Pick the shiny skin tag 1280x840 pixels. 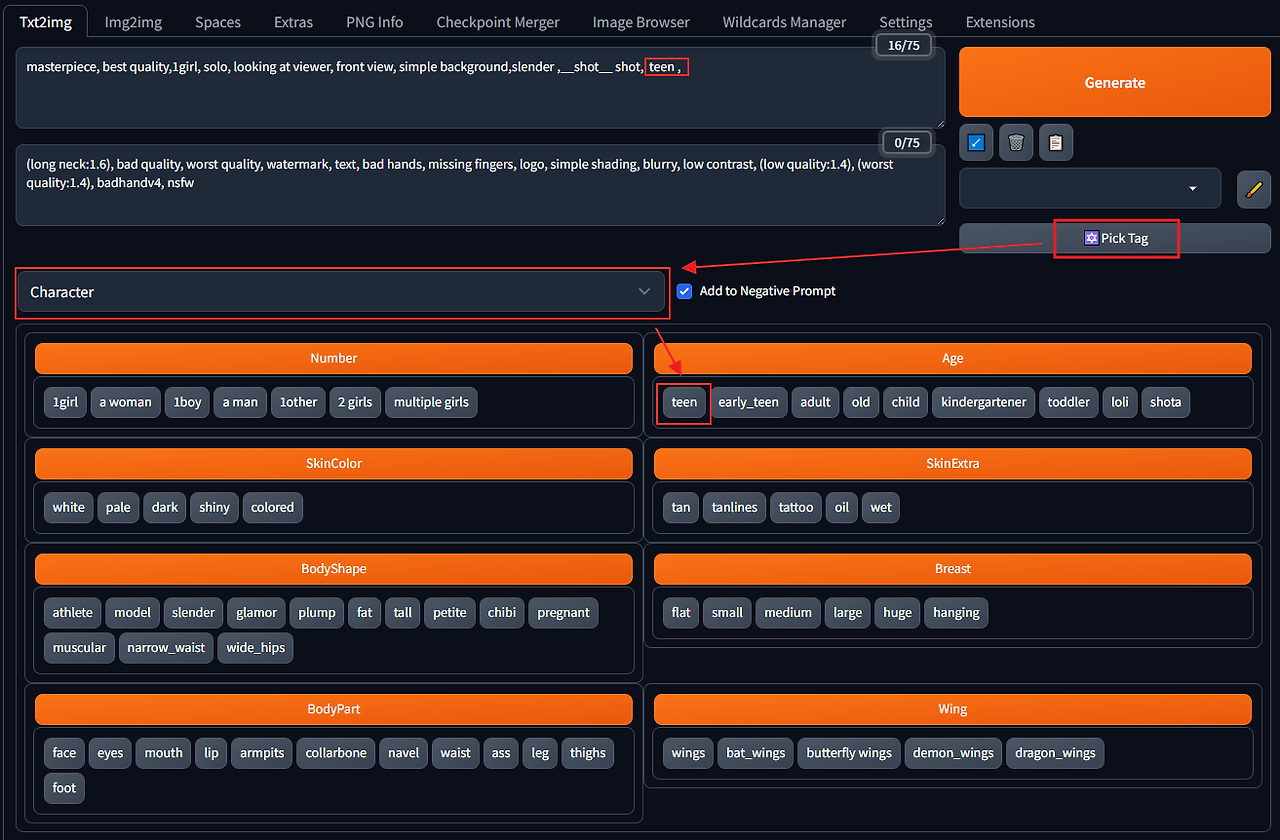(214, 507)
